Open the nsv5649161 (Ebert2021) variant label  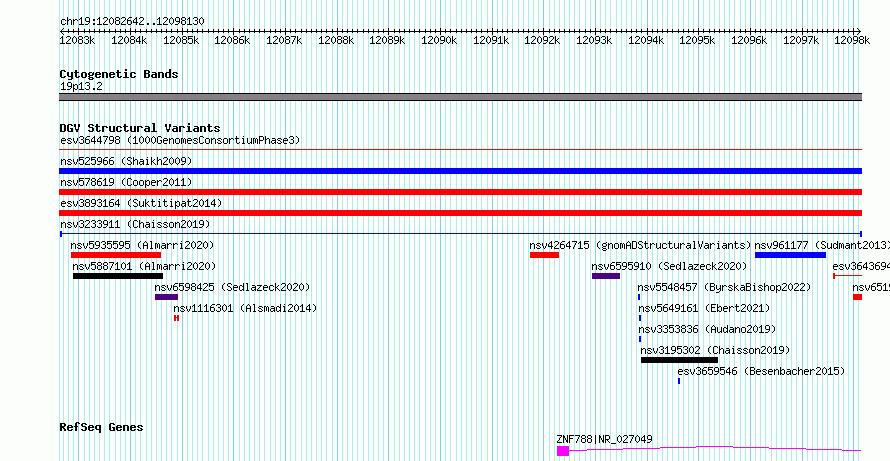[x=704, y=308]
